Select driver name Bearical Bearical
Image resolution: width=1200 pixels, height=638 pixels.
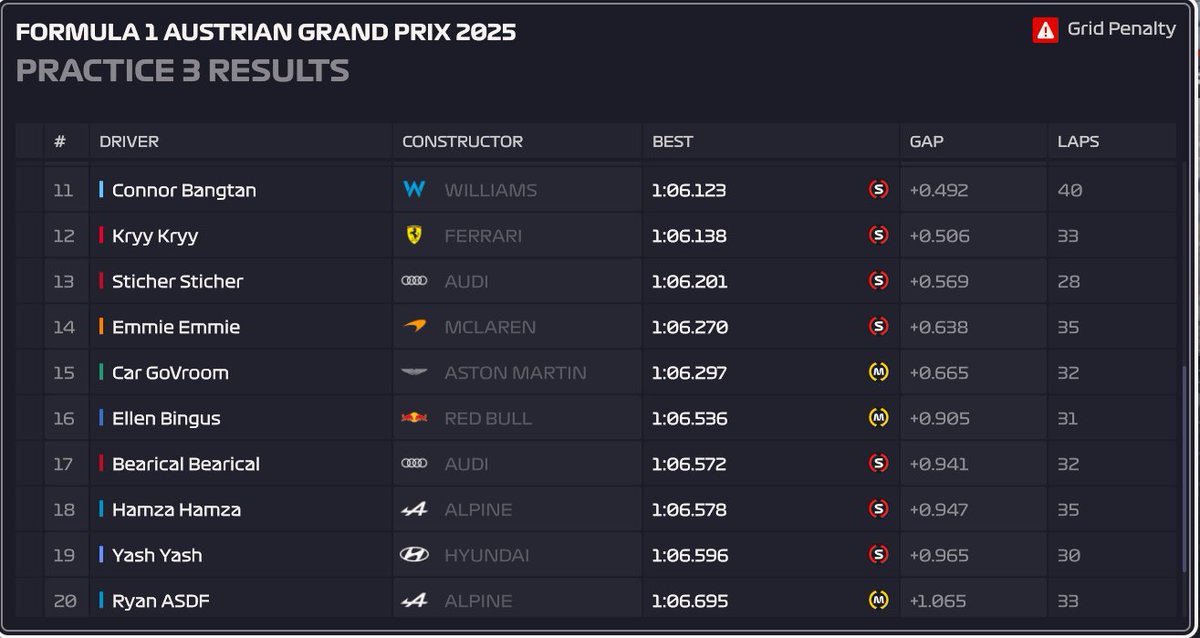(186, 464)
